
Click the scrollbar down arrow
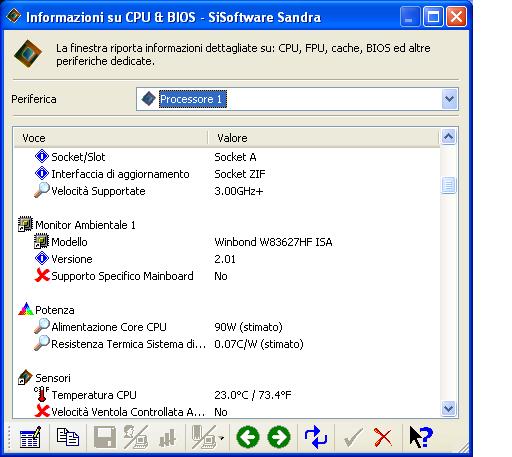pyautogui.click(x=449, y=408)
